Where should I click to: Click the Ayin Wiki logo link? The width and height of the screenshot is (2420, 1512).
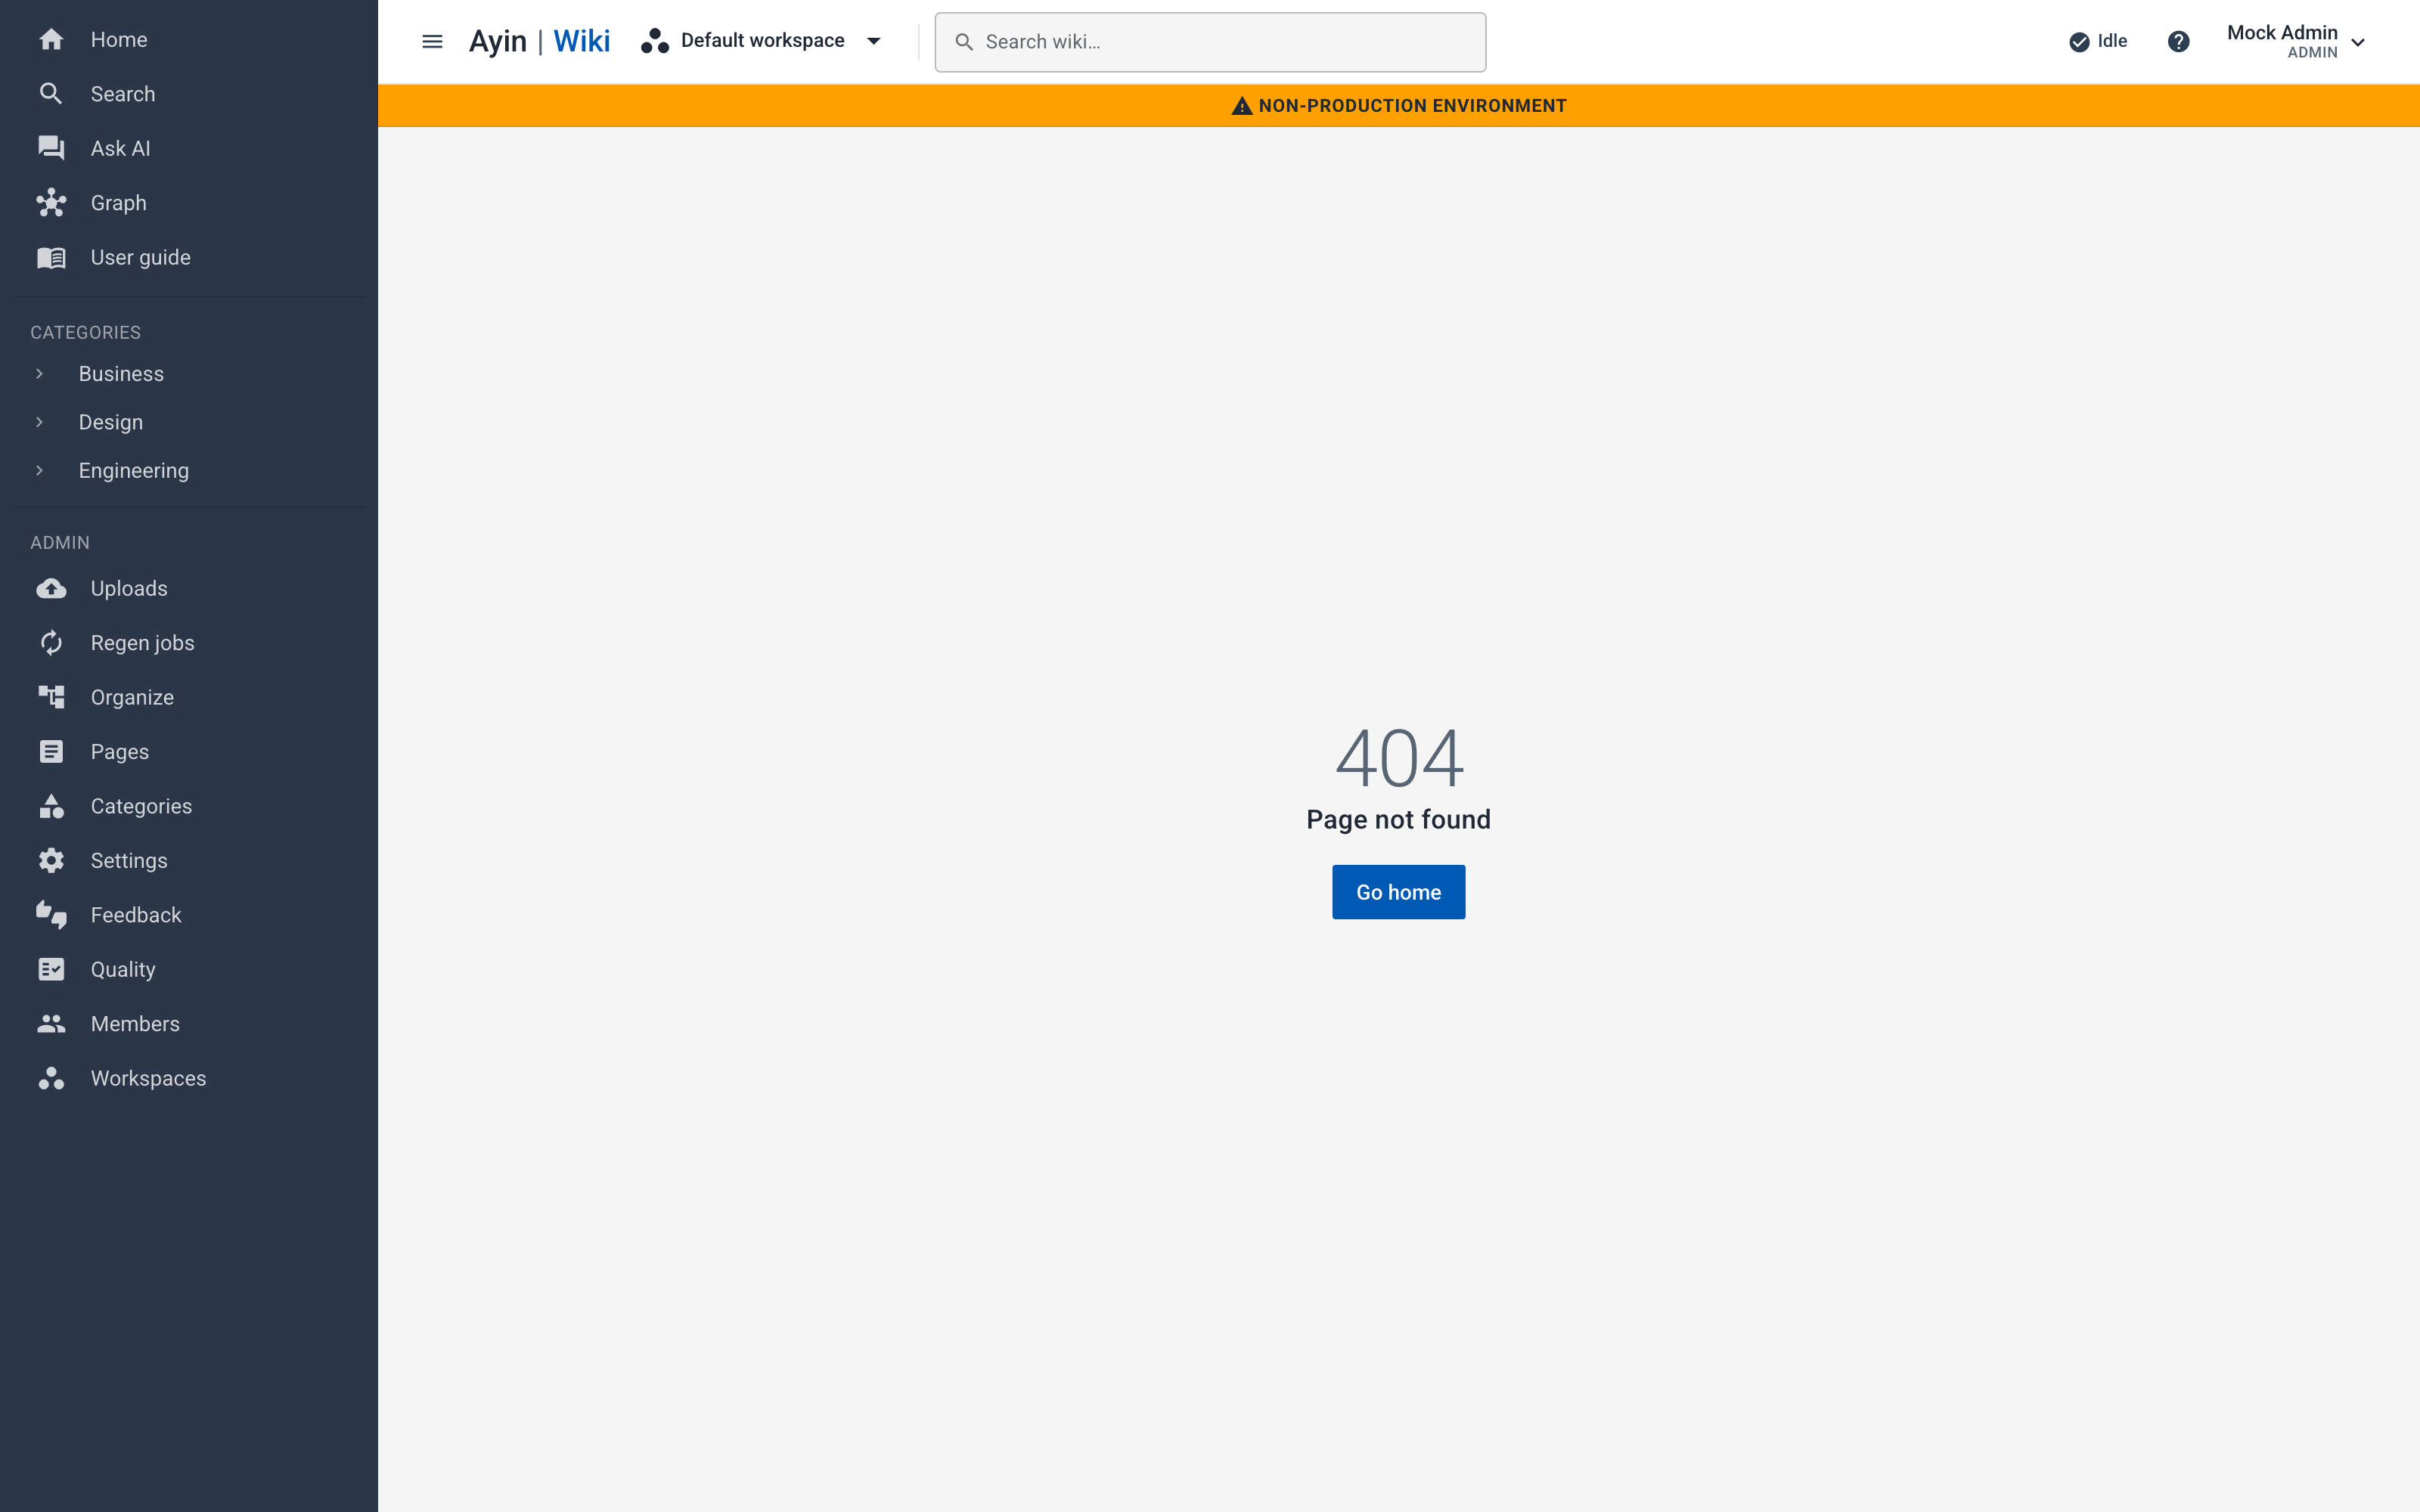pyautogui.click(x=539, y=41)
